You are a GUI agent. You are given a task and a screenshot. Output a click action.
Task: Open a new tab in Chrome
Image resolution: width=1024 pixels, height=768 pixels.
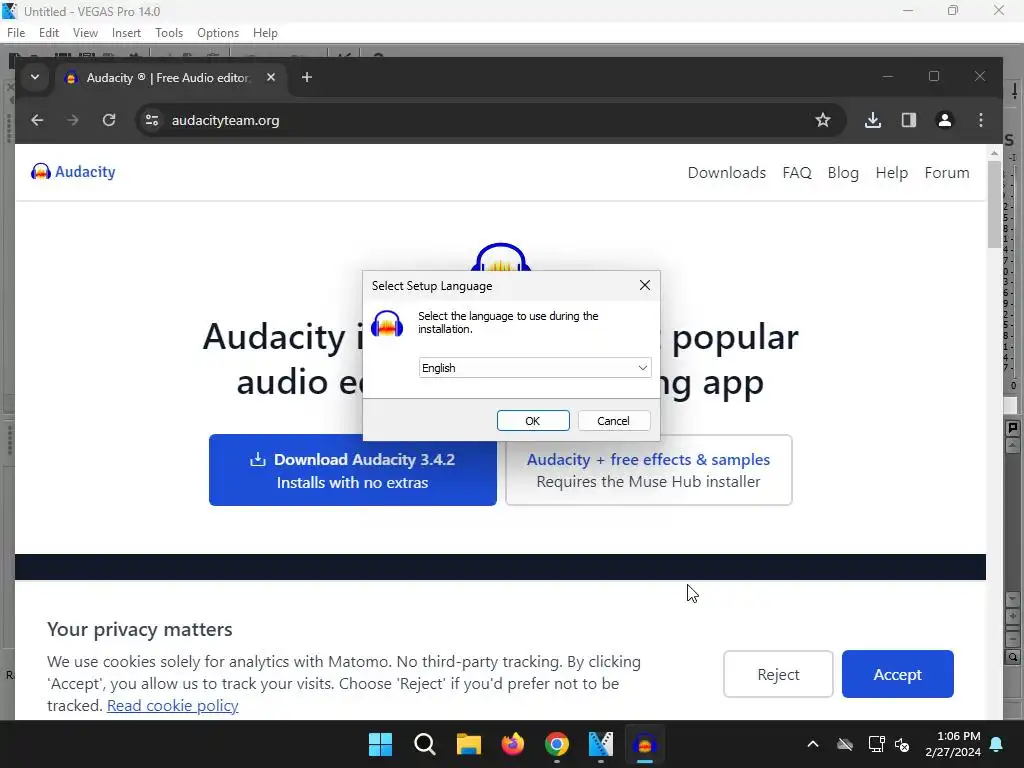tap(307, 77)
